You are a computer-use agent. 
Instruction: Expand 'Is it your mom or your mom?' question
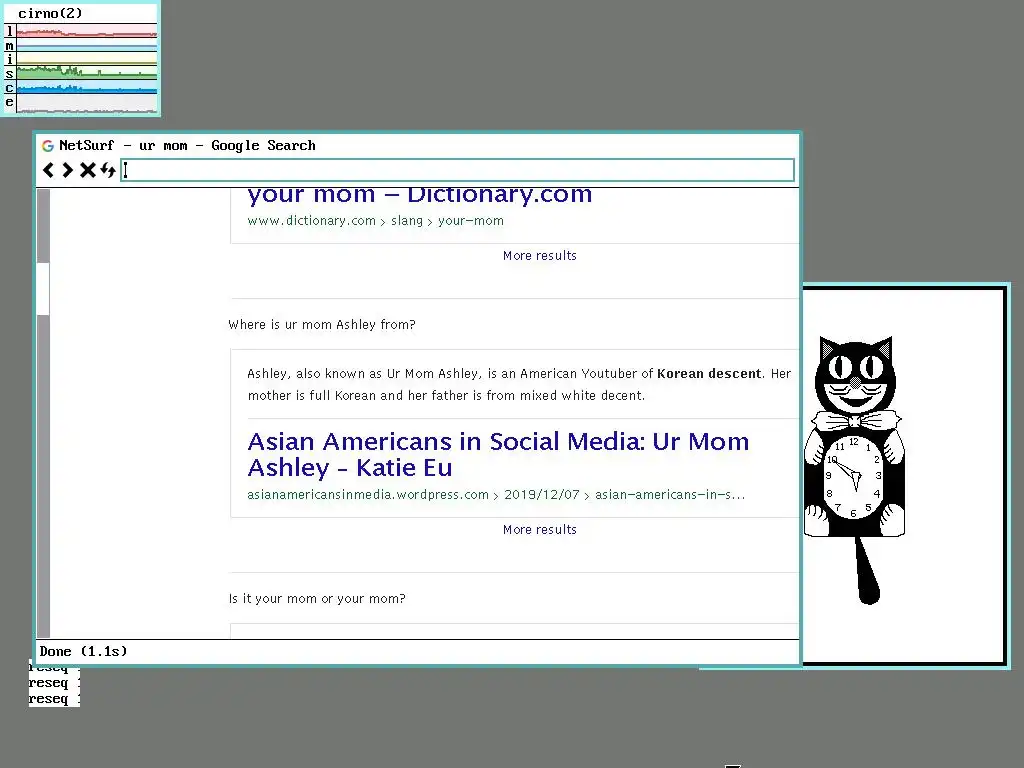317,599
